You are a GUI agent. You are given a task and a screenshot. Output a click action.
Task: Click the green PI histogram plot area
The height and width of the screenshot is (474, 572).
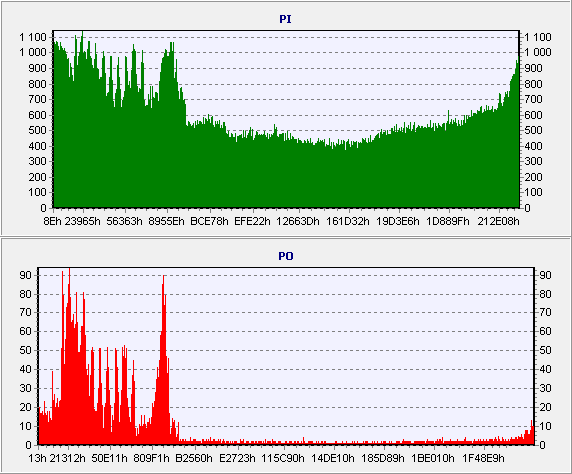[286, 119]
